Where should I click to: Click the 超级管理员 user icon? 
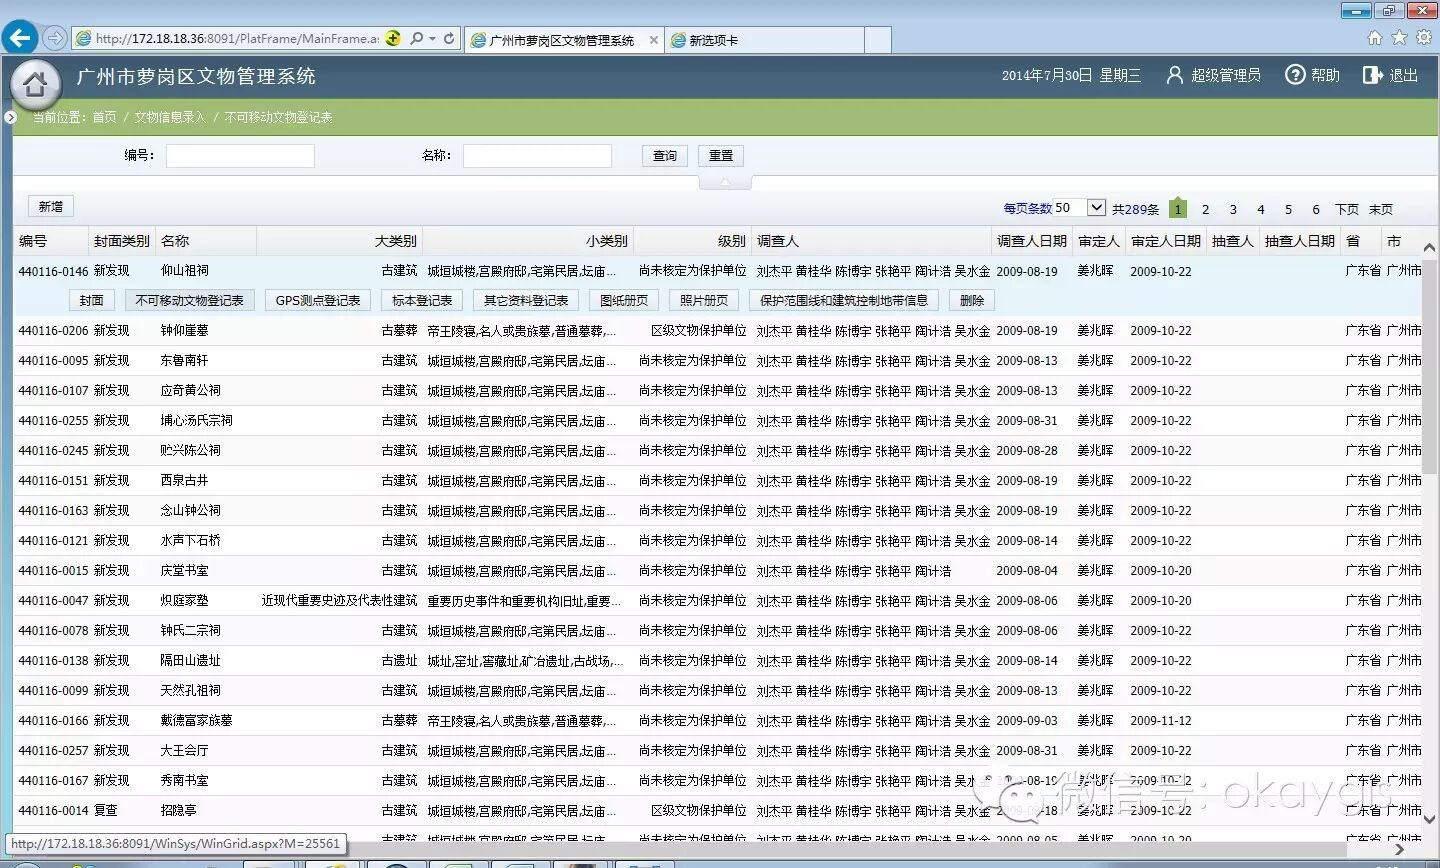1174,75
